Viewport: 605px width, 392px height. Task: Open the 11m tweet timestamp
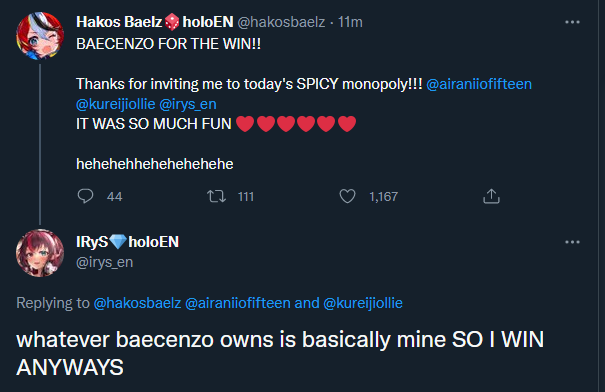click(350, 22)
